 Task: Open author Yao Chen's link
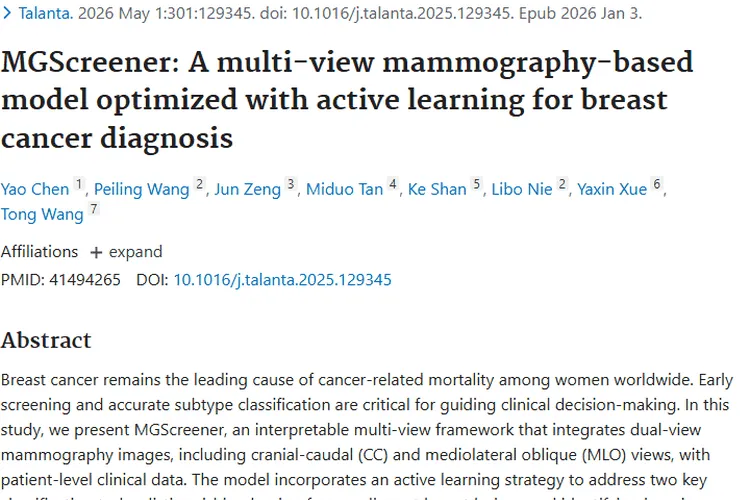[35, 189]
